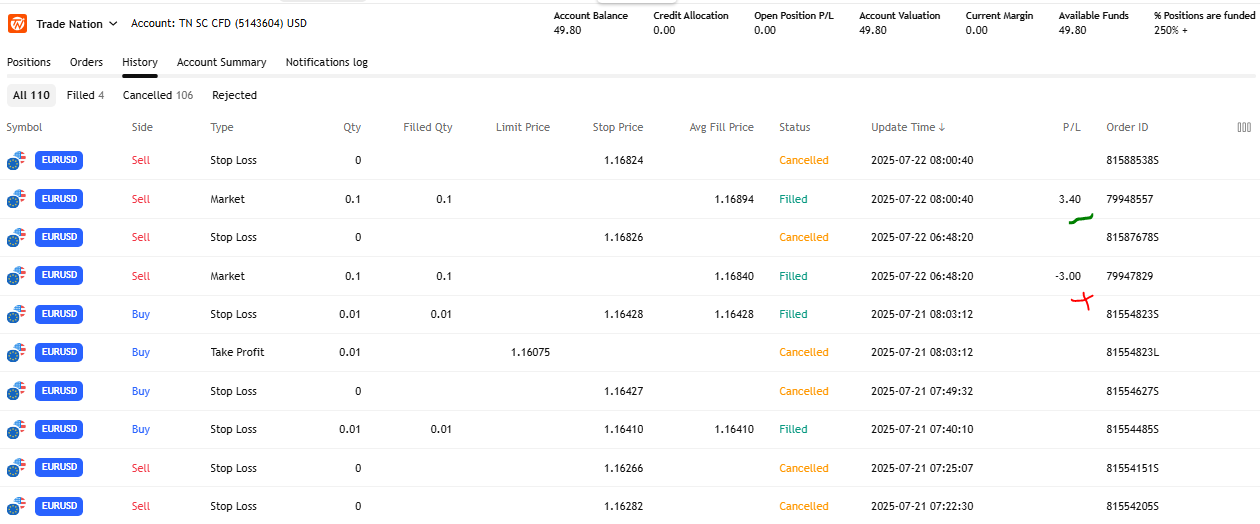Click EUR/USD flag icon in first row
Image resolution: width=1260 pixels, height=524 pixels.
point(15,161)
